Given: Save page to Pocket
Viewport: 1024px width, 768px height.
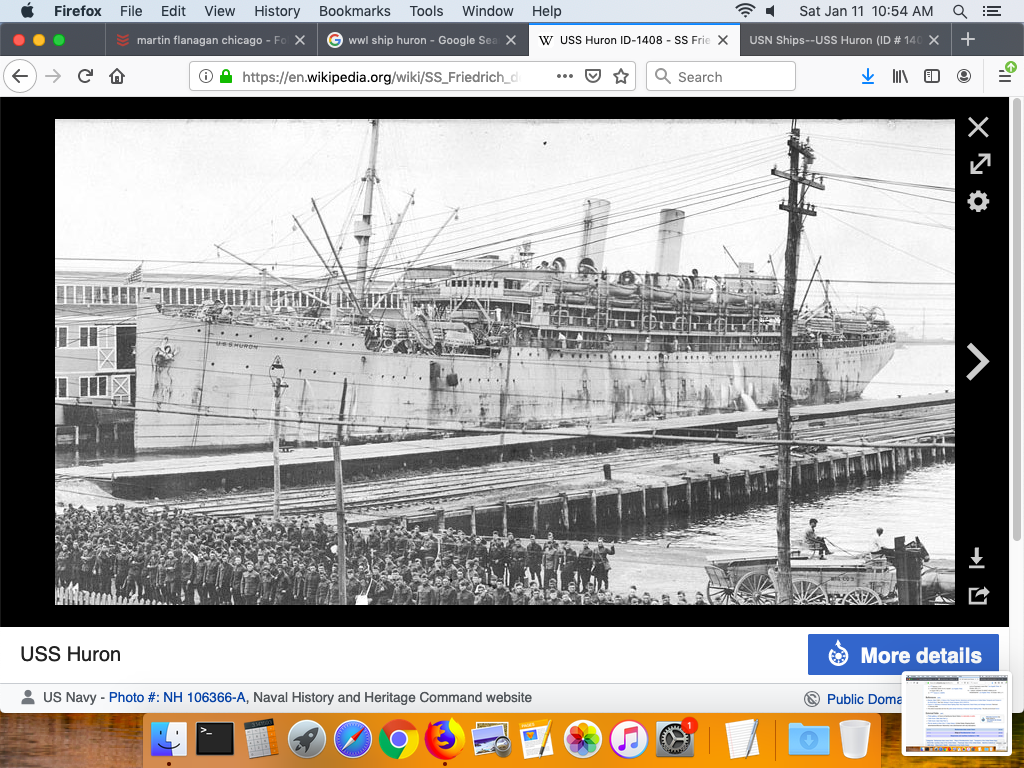Looking at the screenshot, I should 592,77.
